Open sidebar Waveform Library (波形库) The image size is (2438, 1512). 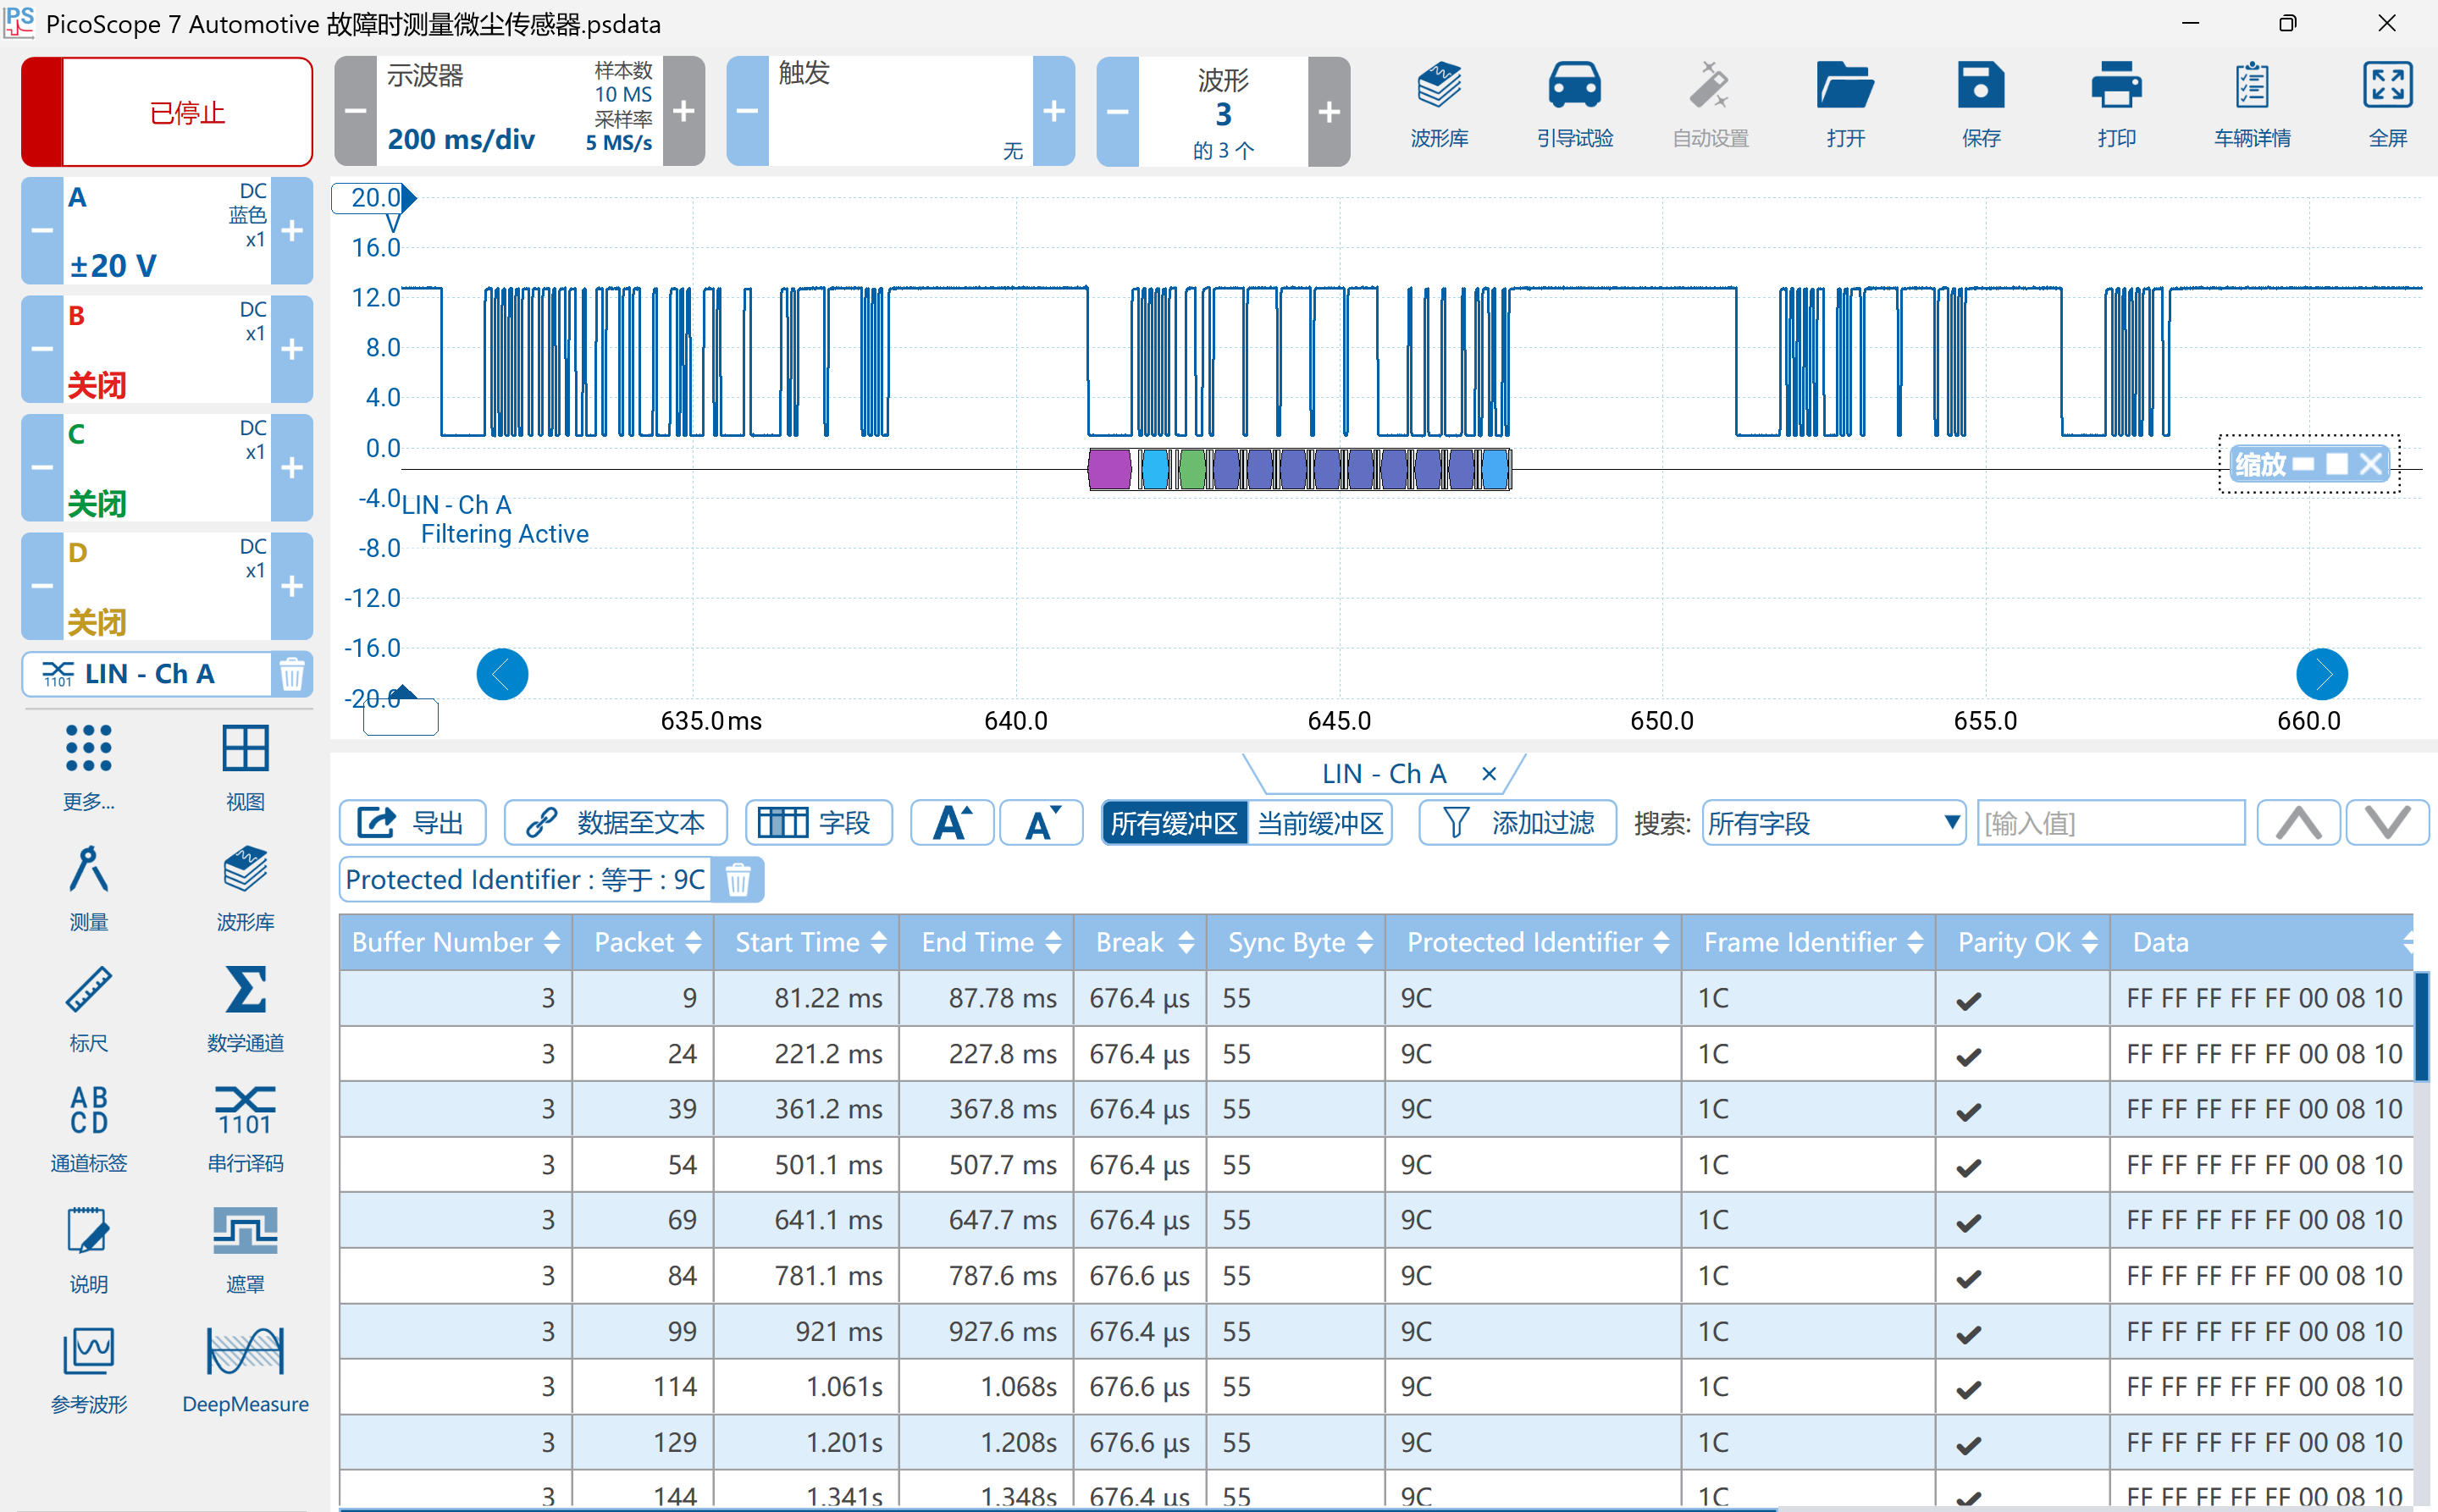[x=245, y=888]
